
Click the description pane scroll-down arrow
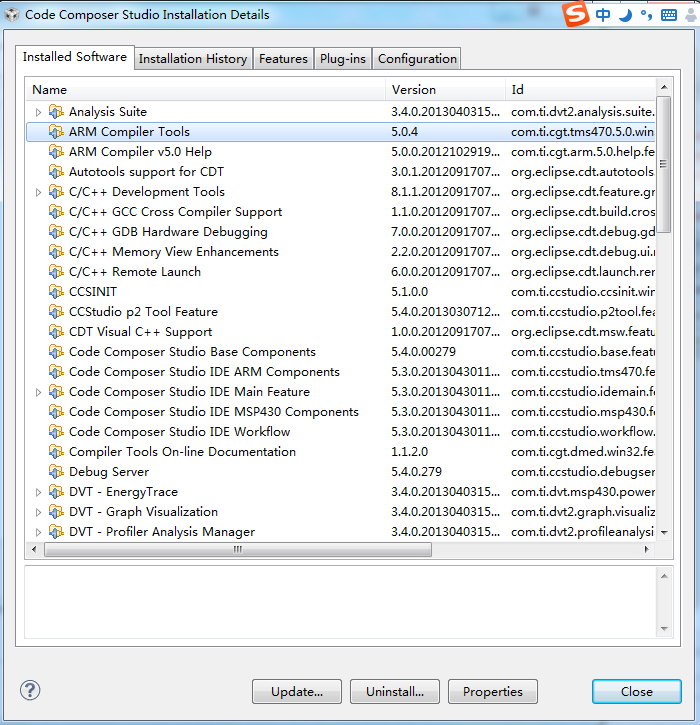click(664, 628)
